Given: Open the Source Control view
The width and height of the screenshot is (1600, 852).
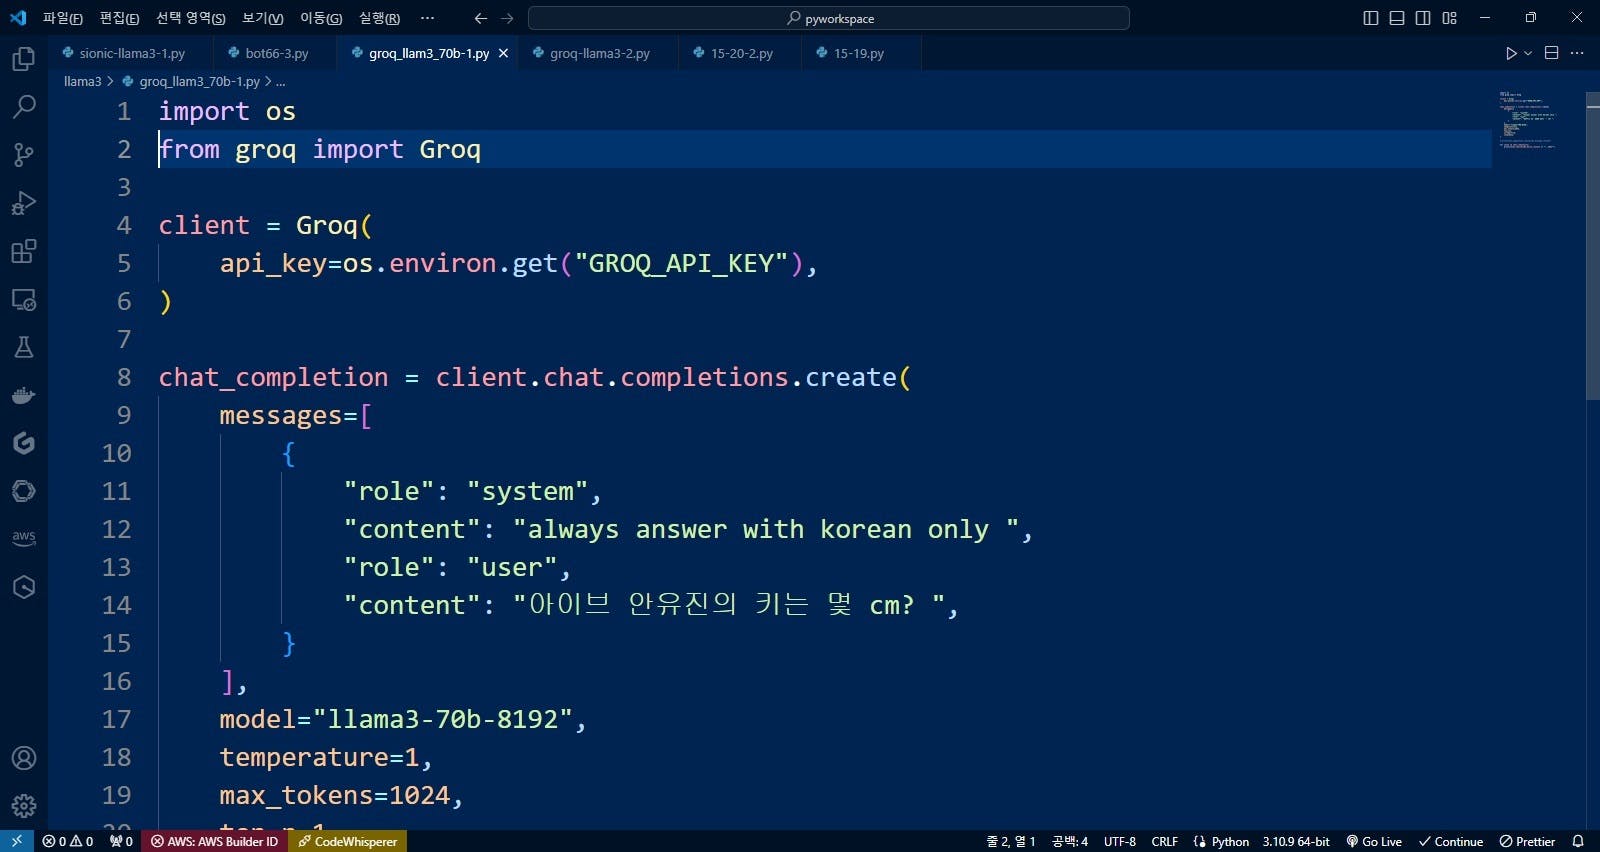Looking at the screenshot, I should [24, 154].
